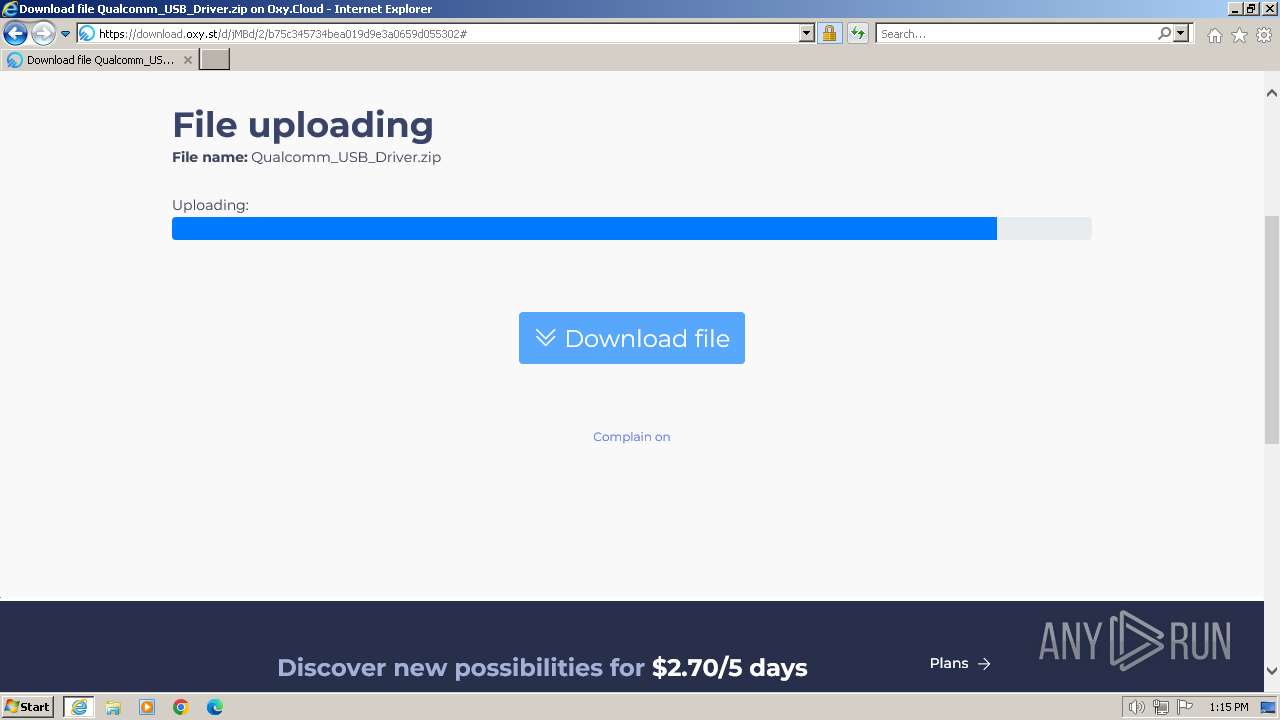
Task: Restore down the Internet Explorer window
Action: [1251, 9]
